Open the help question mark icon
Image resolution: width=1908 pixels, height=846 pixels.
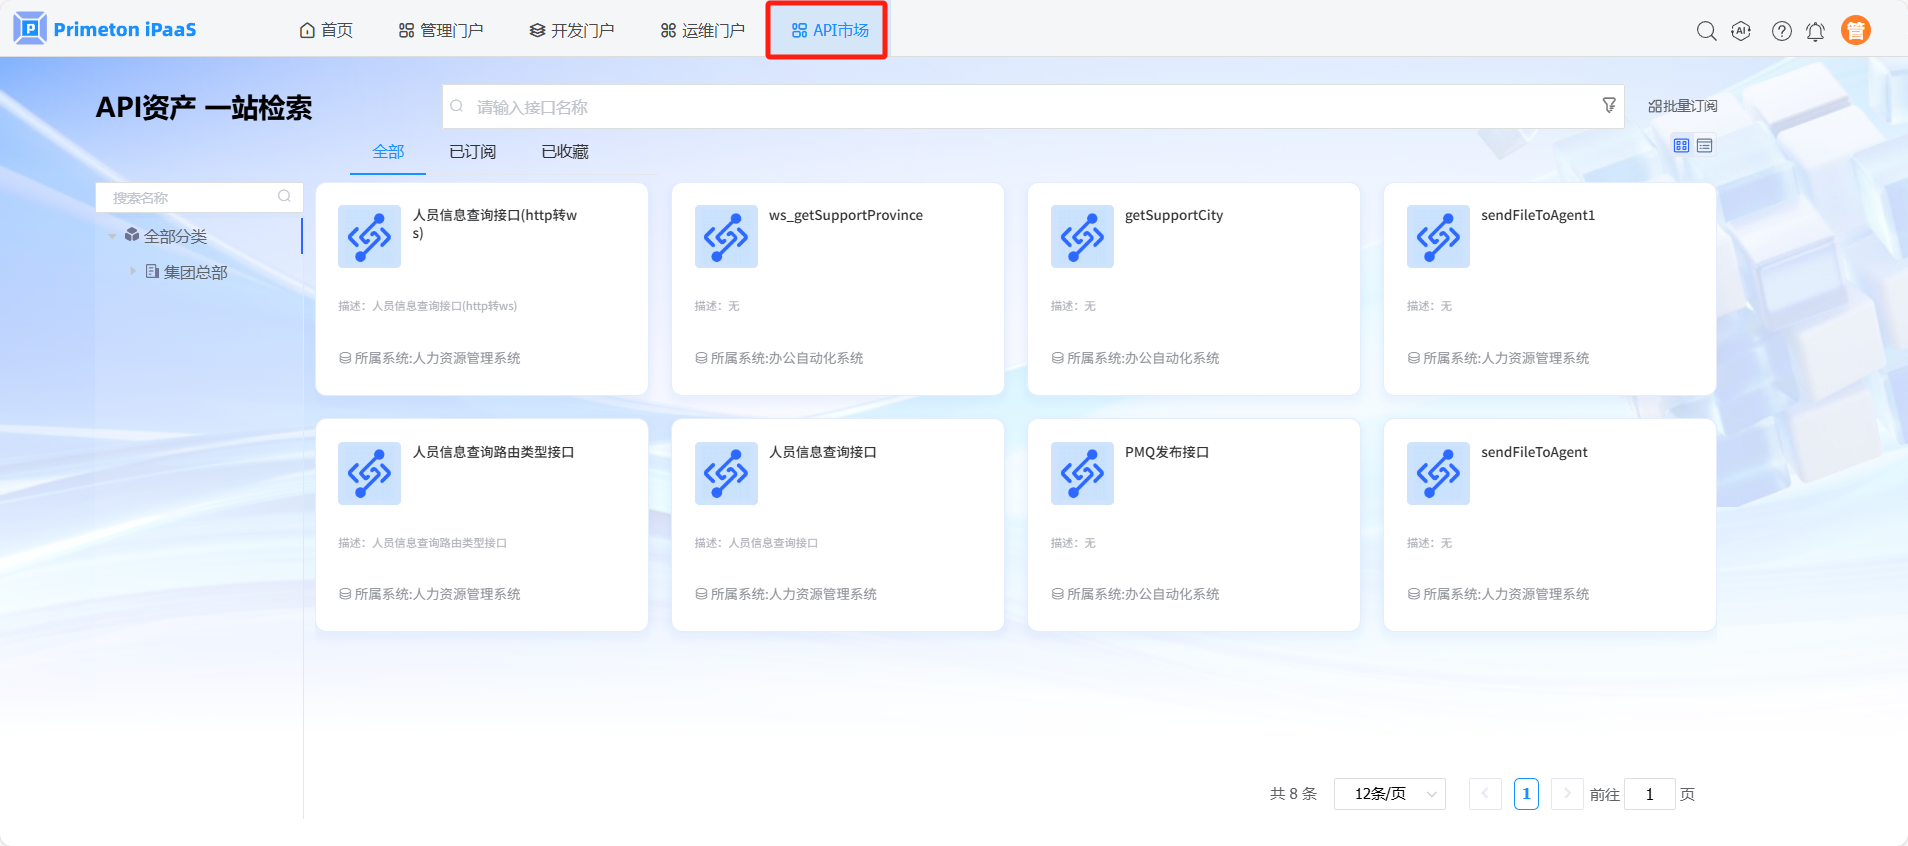click(1781, 31)
